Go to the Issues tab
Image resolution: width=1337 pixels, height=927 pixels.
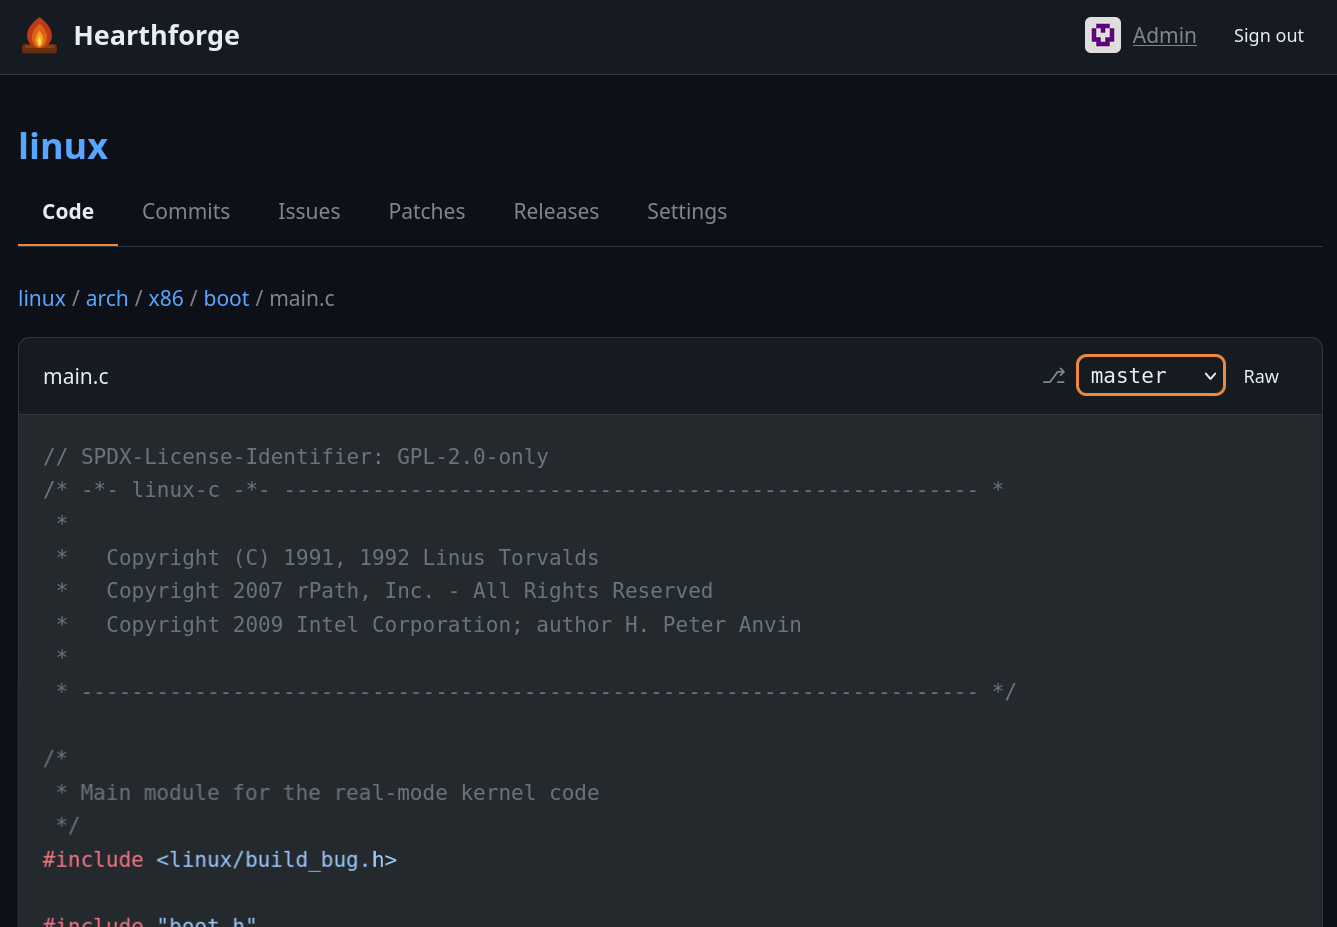[x=309, y=211]
